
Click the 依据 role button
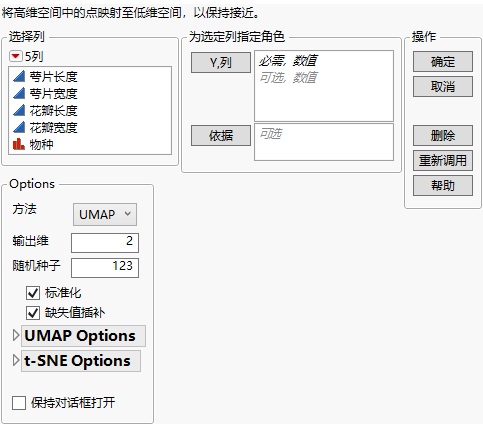click(x=221, y=135)
